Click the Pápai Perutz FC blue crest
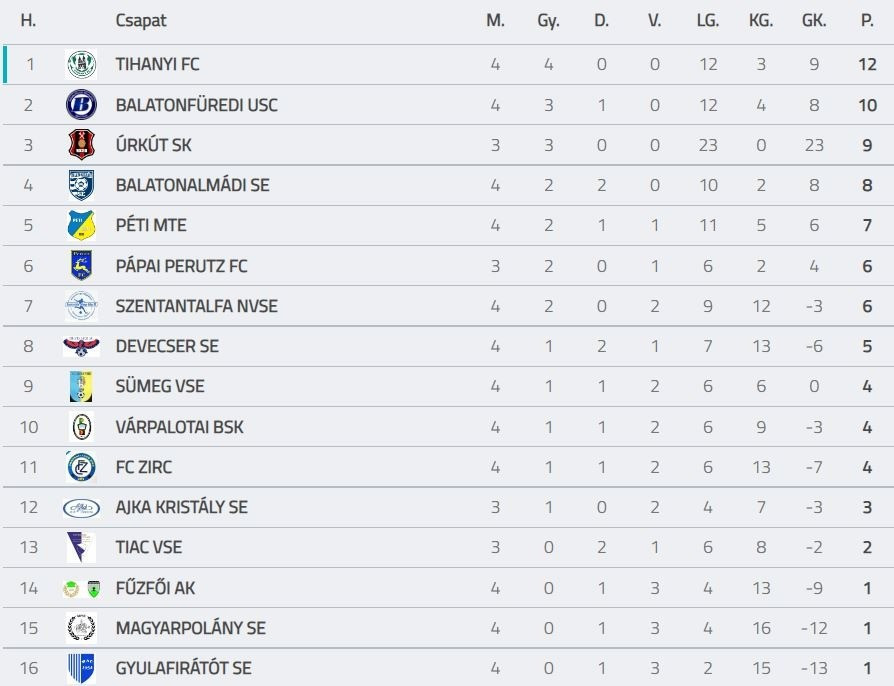The height and width of the screenshot is (686, 894). coord(81,266)
